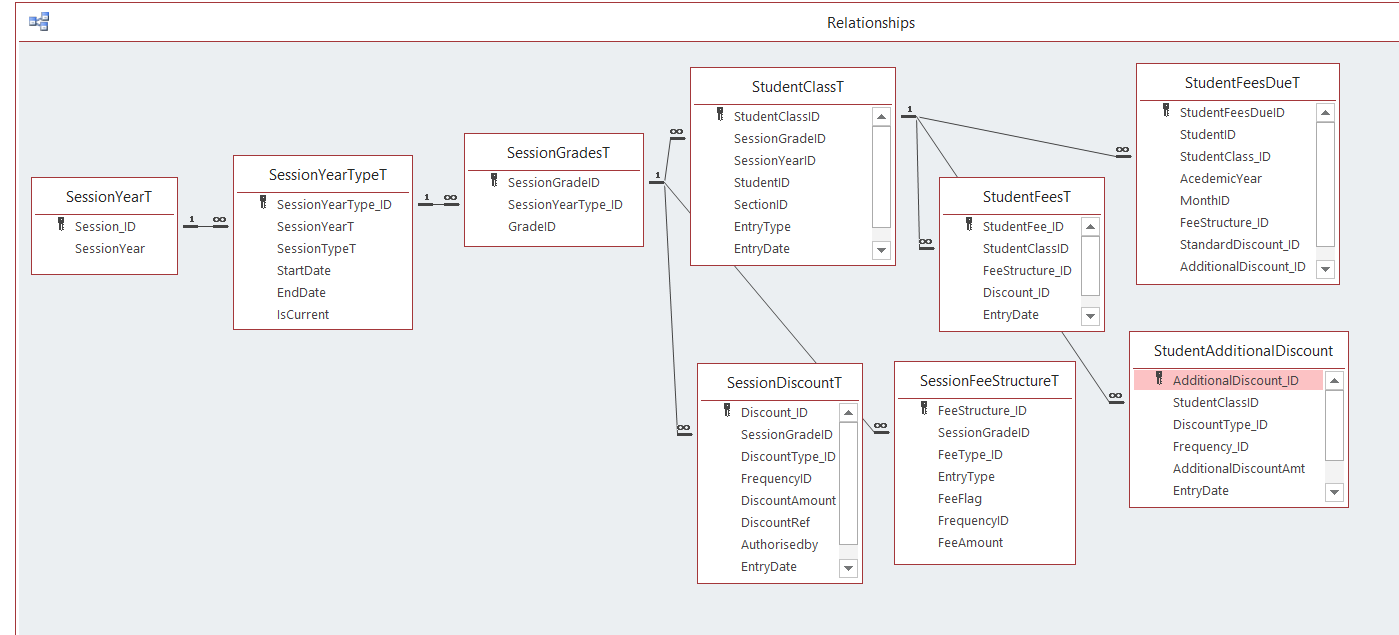Viewport: 1399px width, 635px height.
Task: Select the StudentFeesDueT table title
Action: click(x=1242, y=83)
